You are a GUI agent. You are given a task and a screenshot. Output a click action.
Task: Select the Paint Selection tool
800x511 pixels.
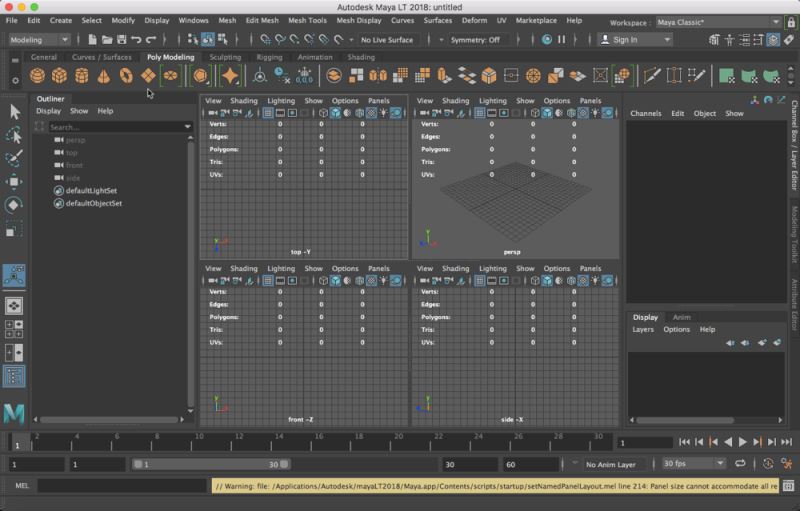(14, 158)
